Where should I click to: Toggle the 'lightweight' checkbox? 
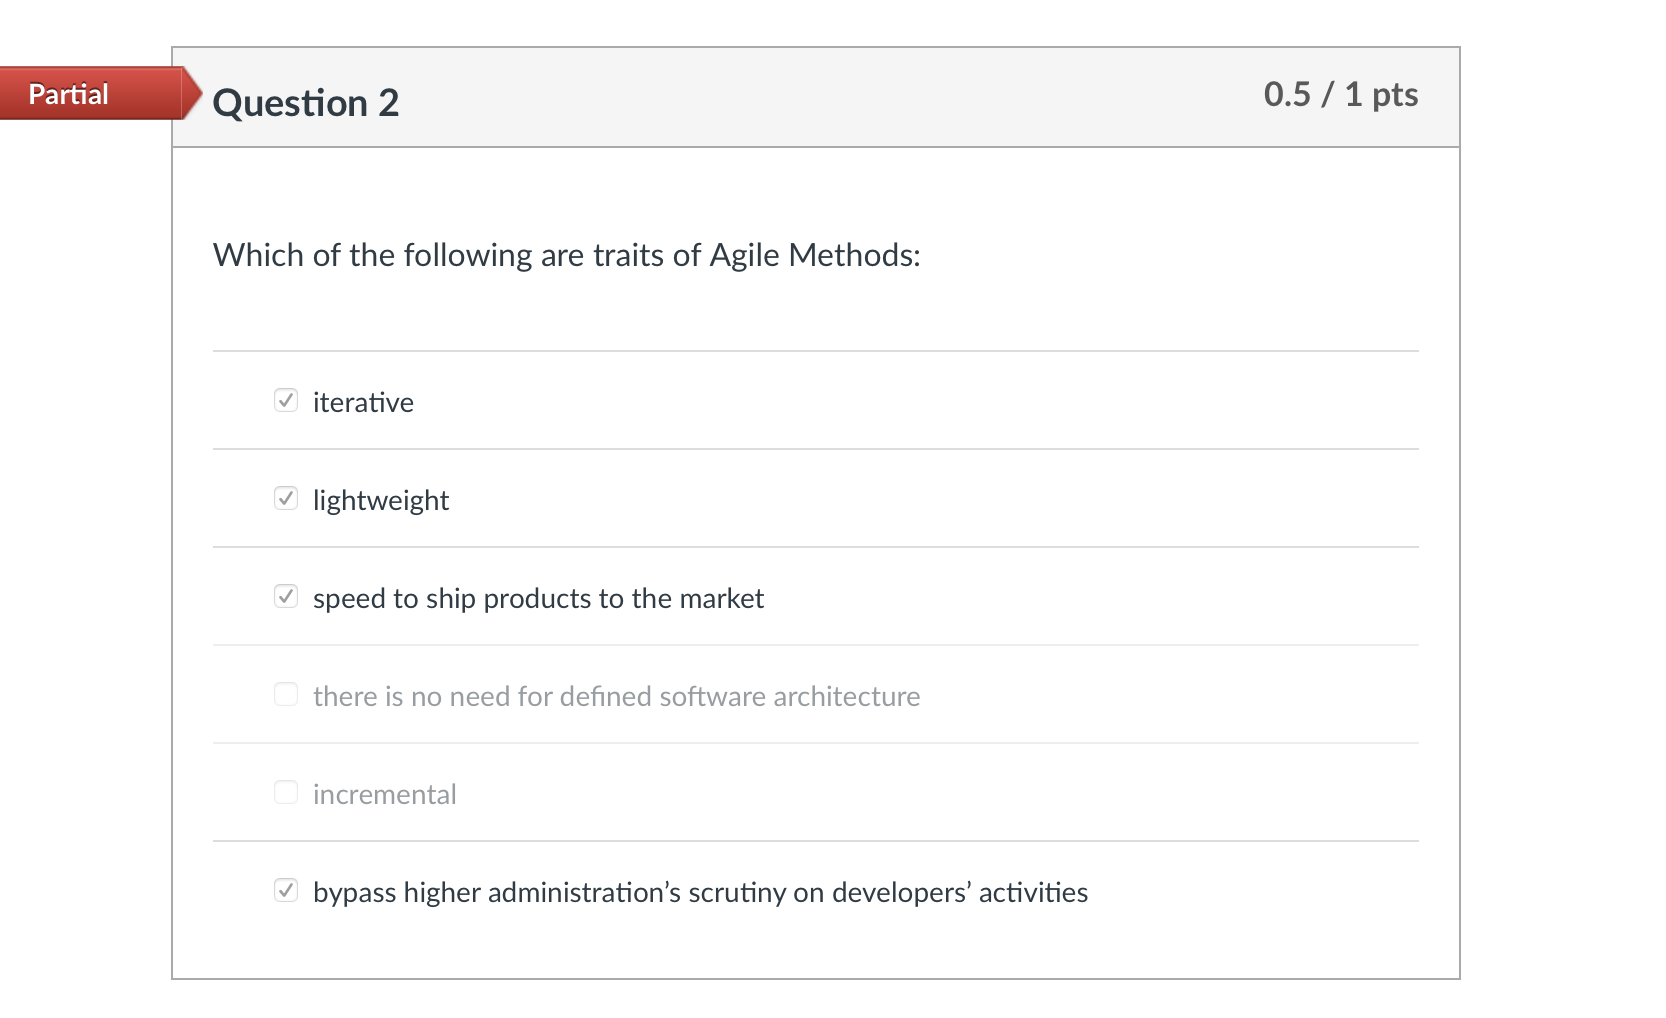click(x=286, y=499)
